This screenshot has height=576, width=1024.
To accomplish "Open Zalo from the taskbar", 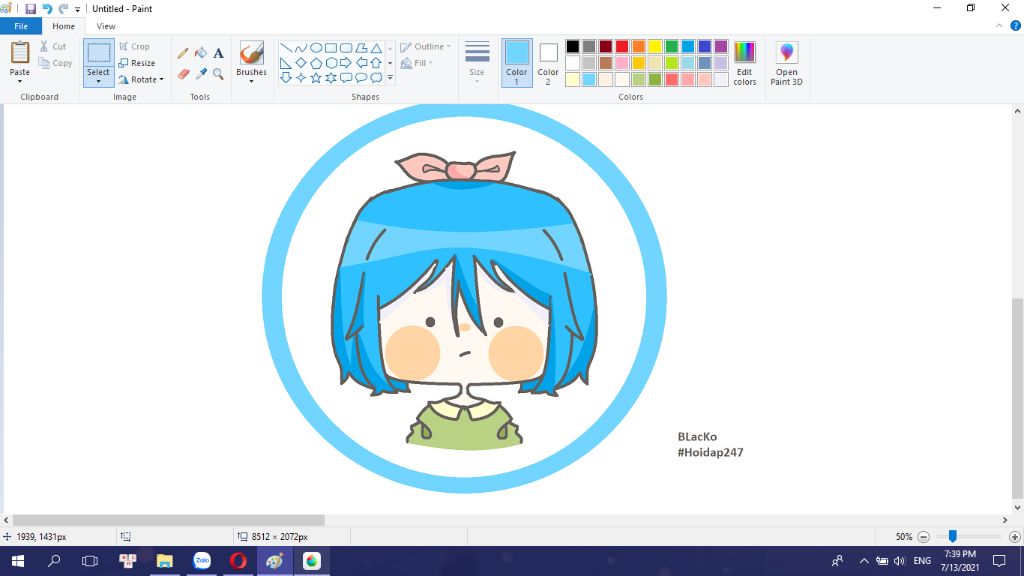I will point(202,561).
